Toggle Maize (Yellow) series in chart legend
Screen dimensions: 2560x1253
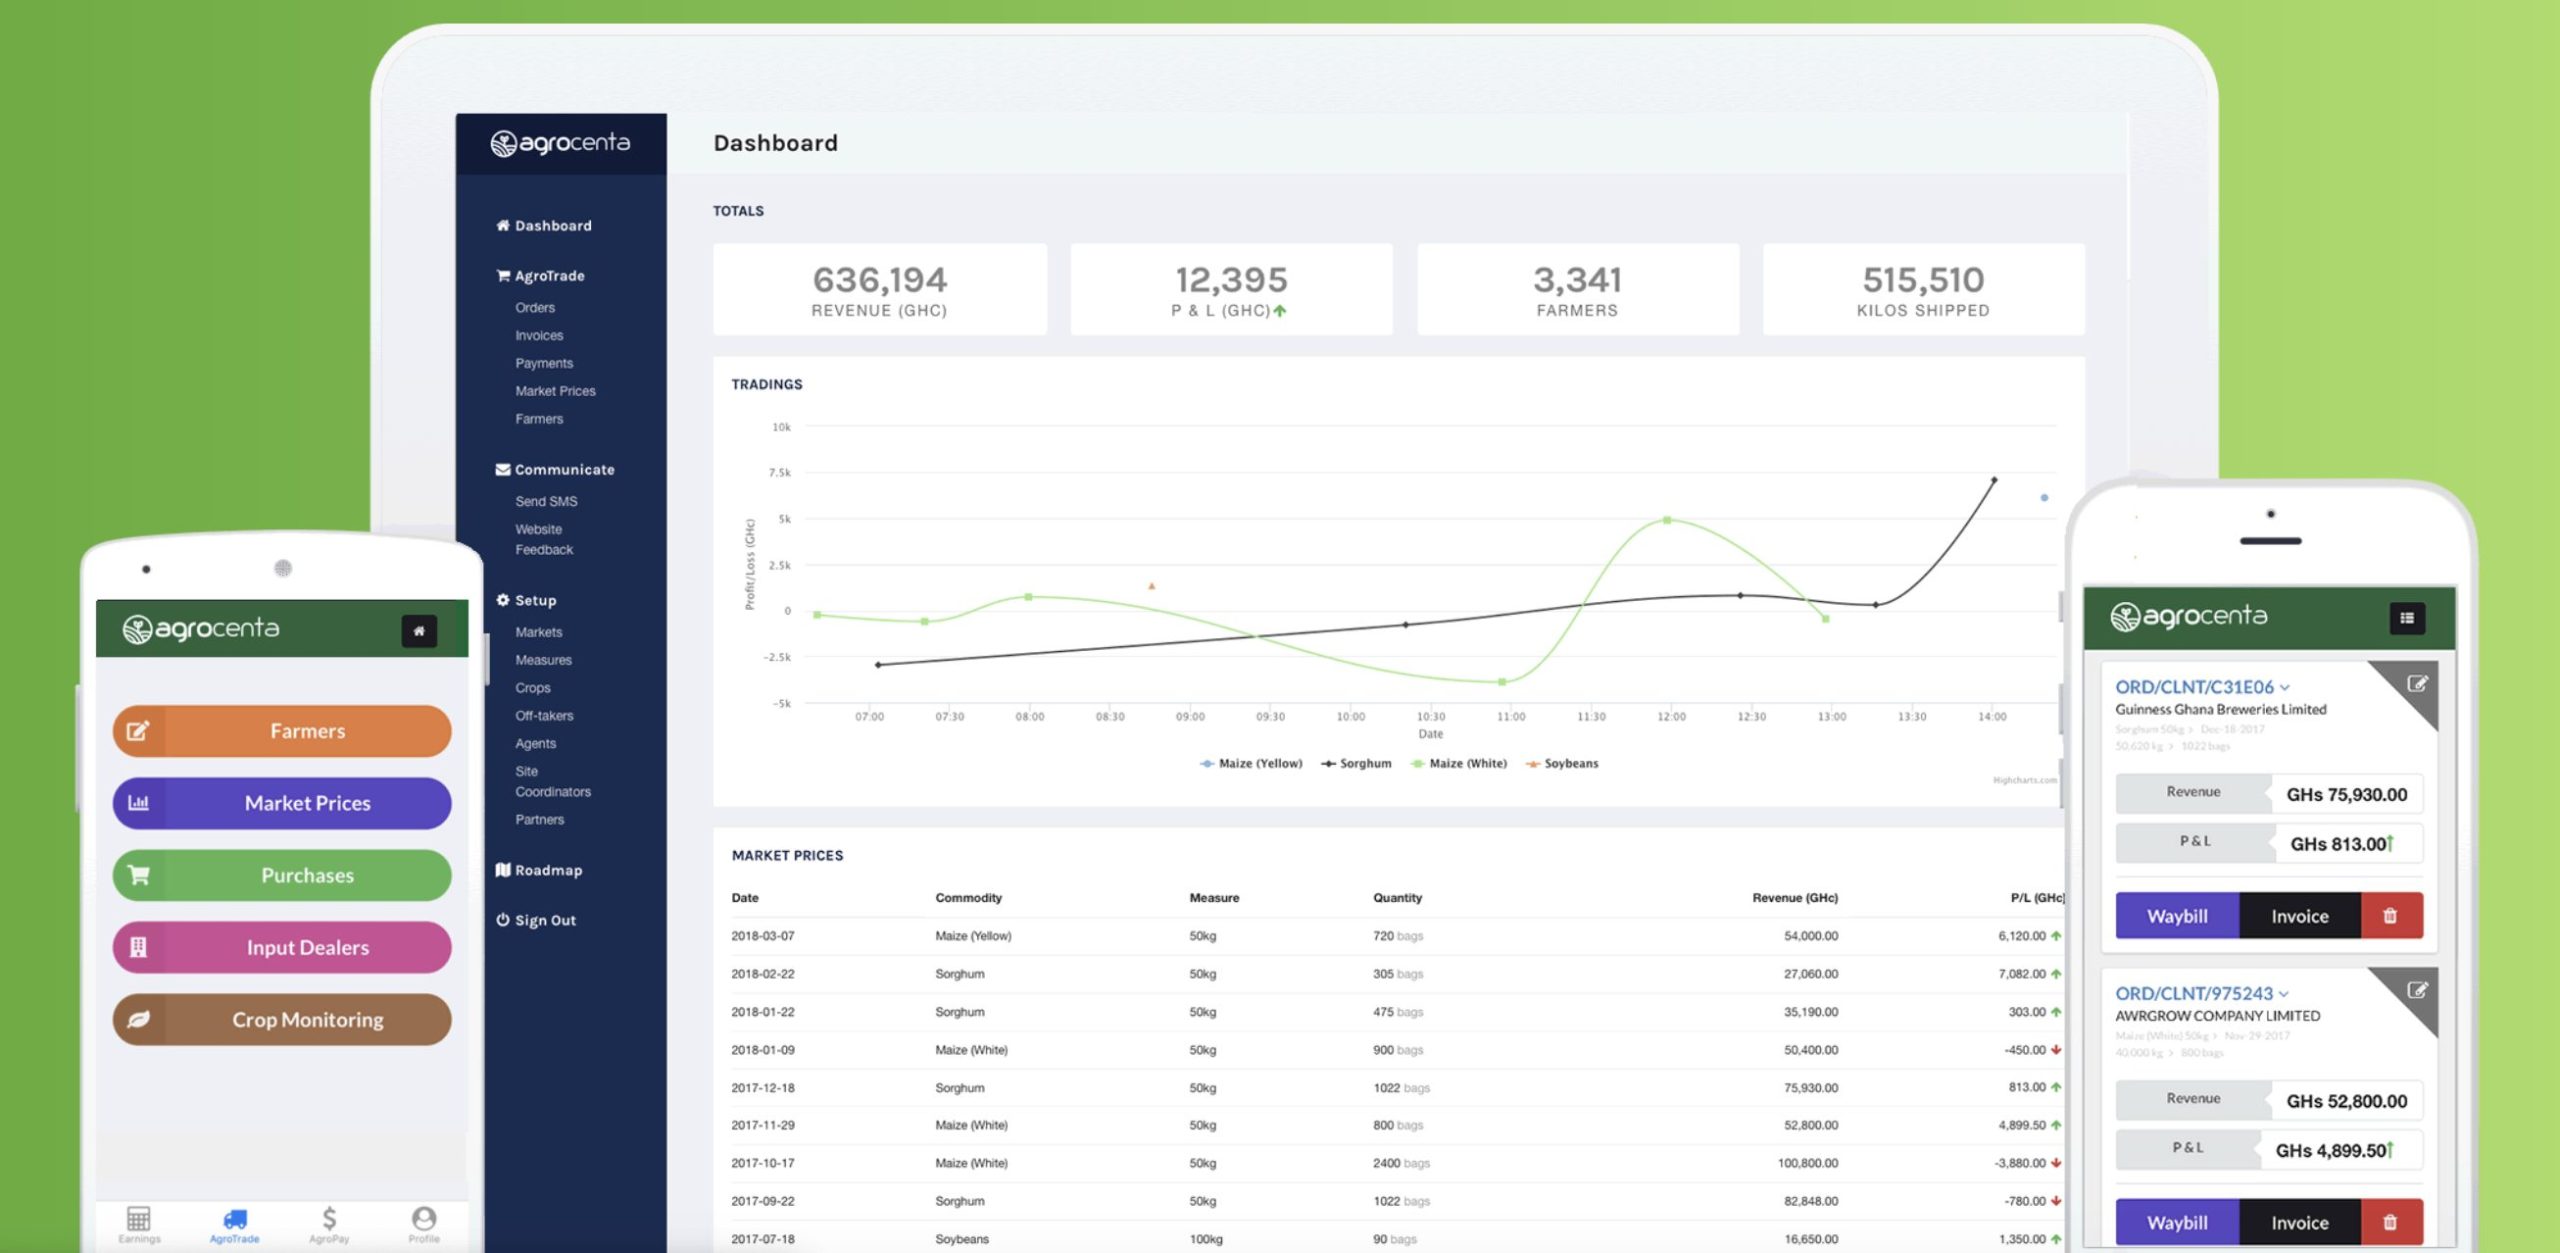(1251, 764)
